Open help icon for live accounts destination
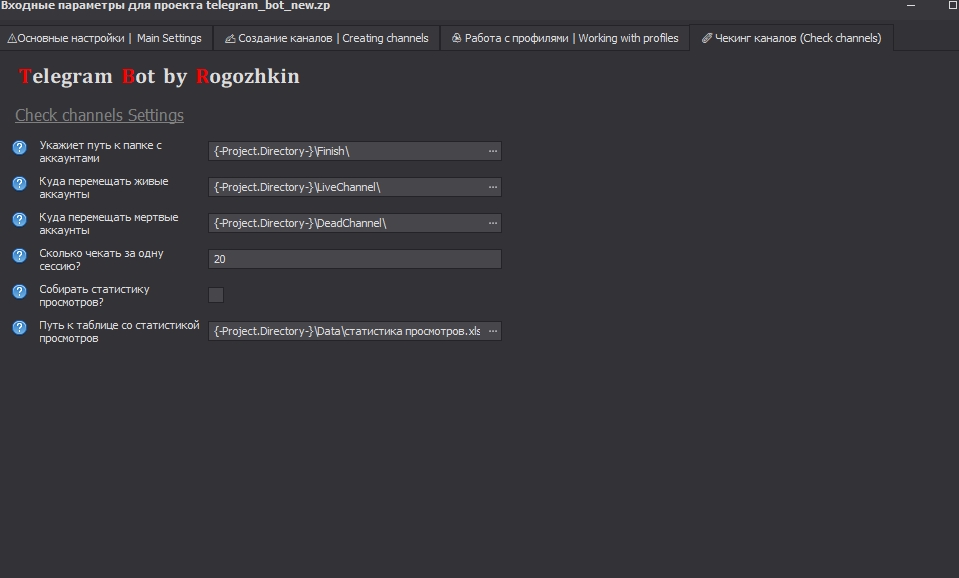This screenshot has width=959, height=578. pyautogui.click(x=20, y=183)
